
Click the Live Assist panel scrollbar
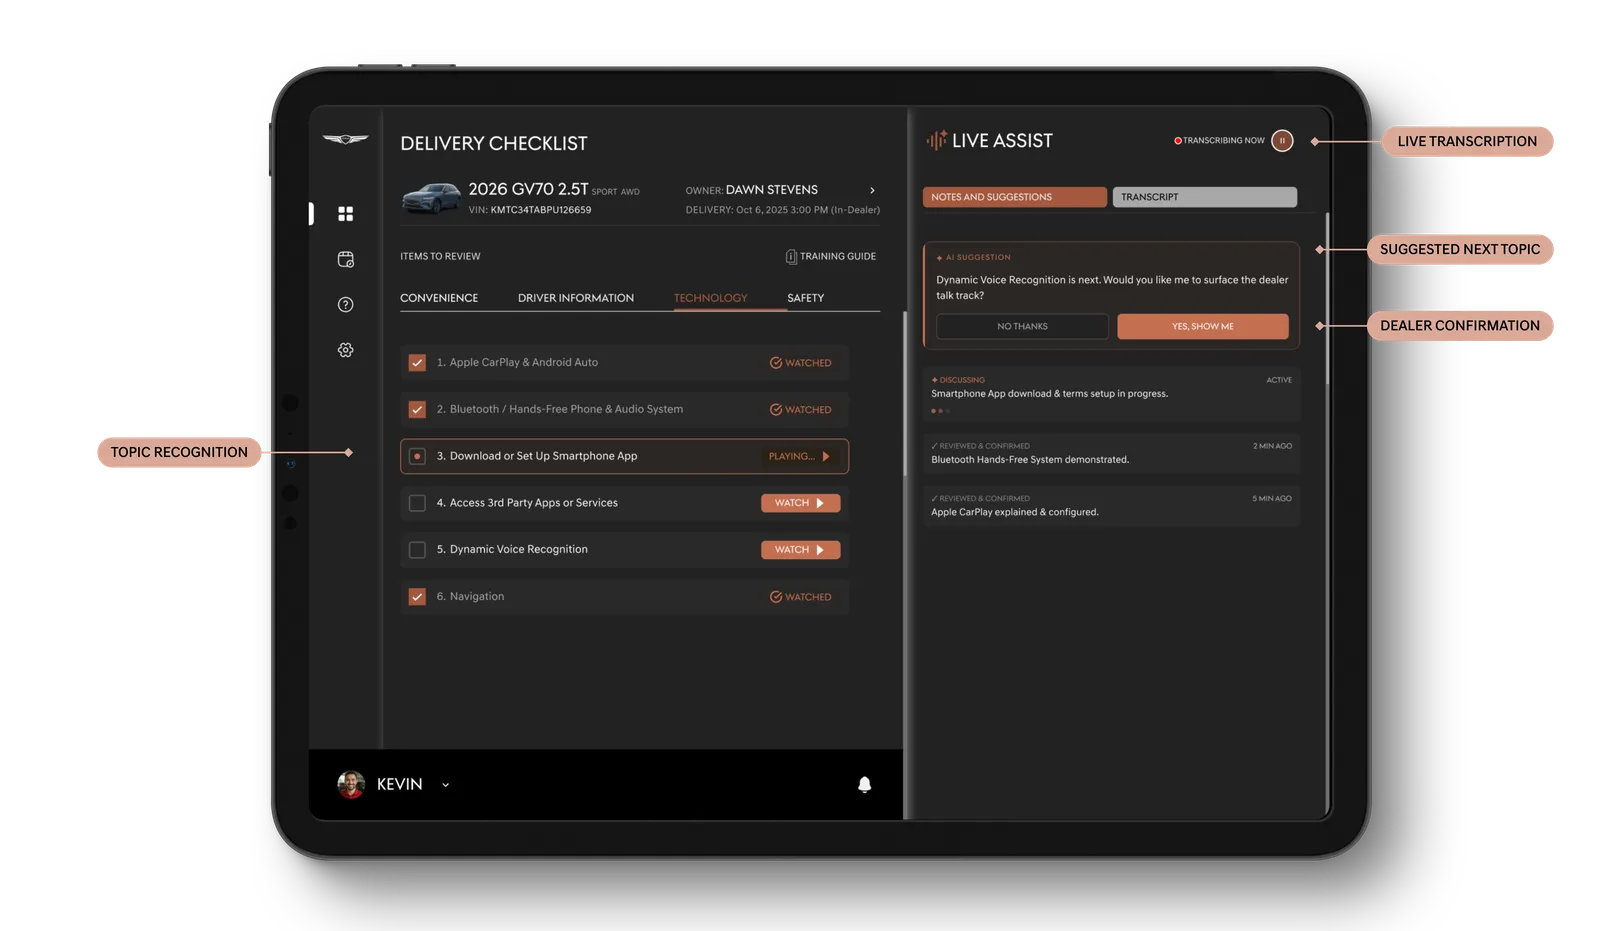(1328, 298)
